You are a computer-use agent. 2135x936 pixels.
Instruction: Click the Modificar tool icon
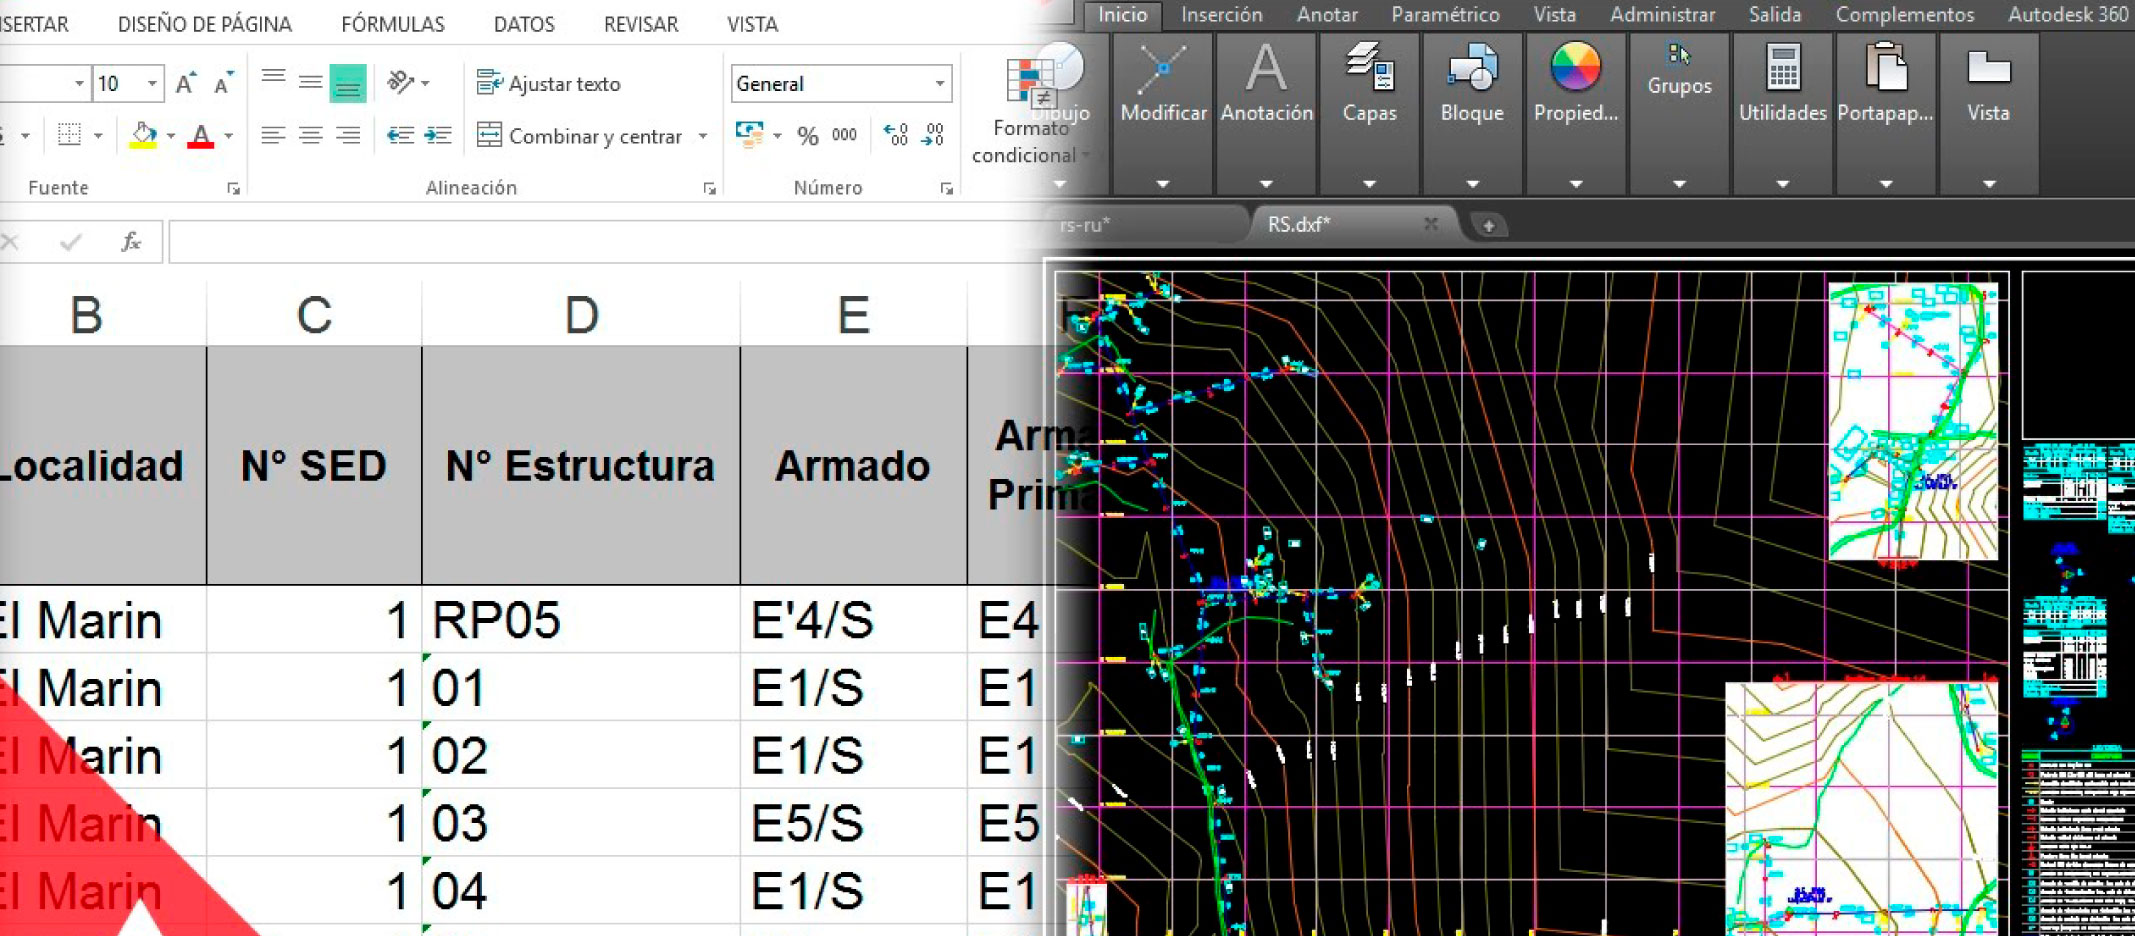pyautogui.click(x=1163, y=70)
